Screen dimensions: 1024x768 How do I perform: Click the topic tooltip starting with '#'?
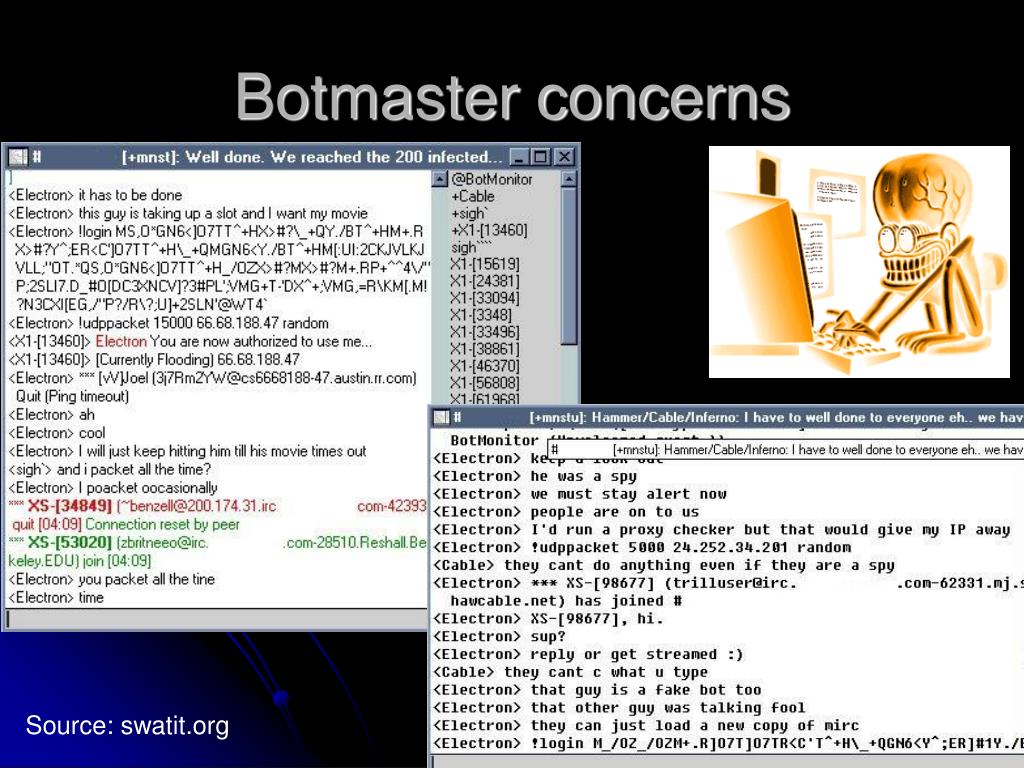point(786,449)
